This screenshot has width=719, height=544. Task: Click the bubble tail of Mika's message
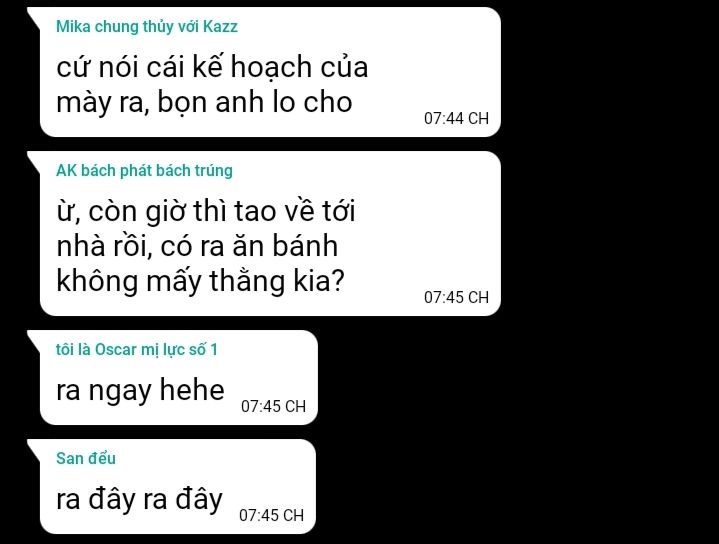[x=35, y=15]
